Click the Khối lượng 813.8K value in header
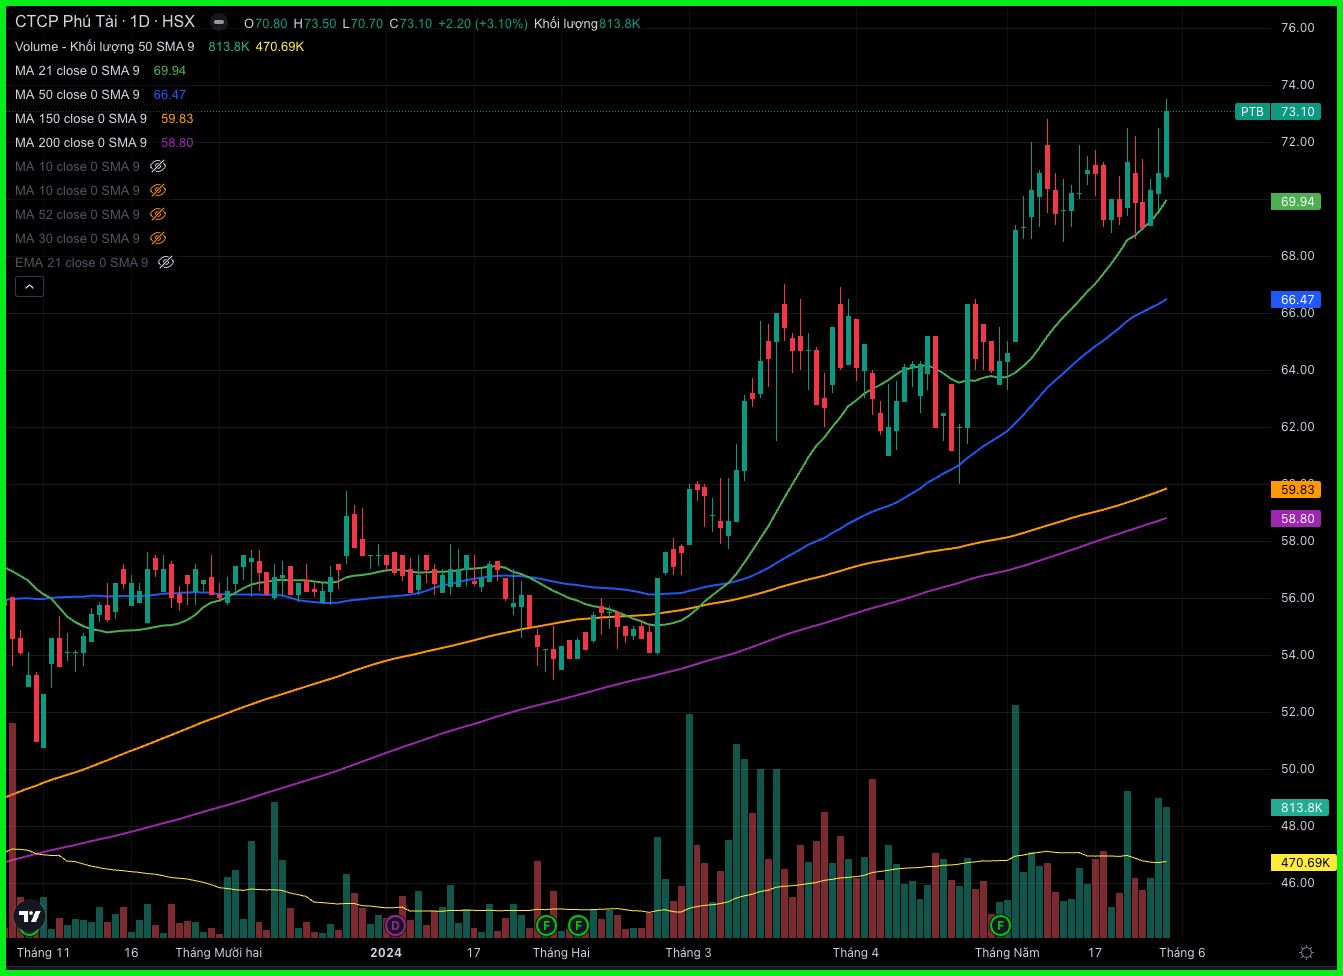The image size is (1343, 976). [x=587, y=23]
